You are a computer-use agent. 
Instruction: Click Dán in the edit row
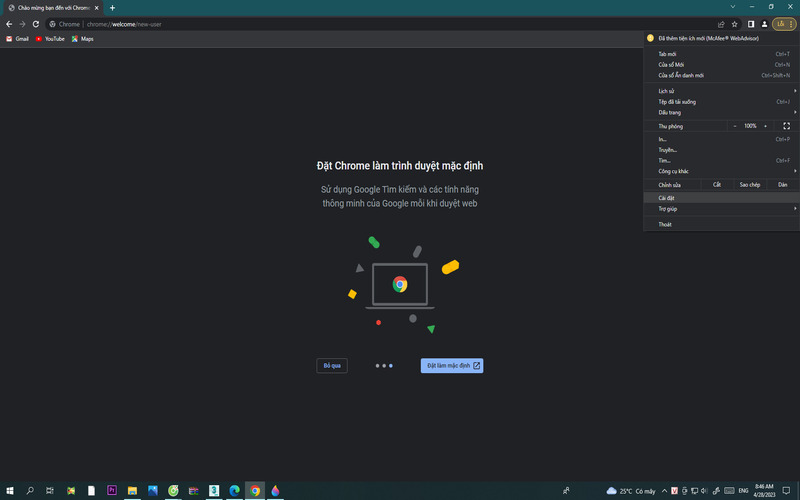pyautogui.click(x=783, y=185)
